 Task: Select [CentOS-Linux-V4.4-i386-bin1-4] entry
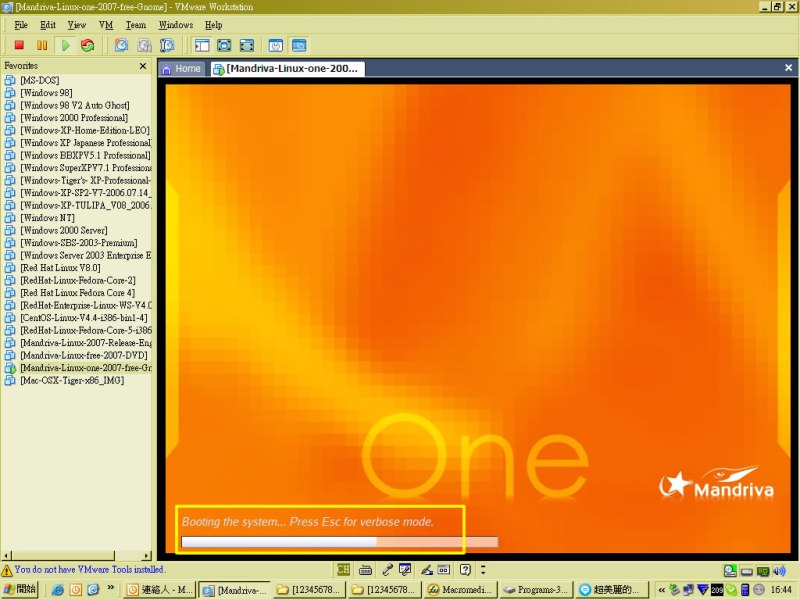click(84, 318)
